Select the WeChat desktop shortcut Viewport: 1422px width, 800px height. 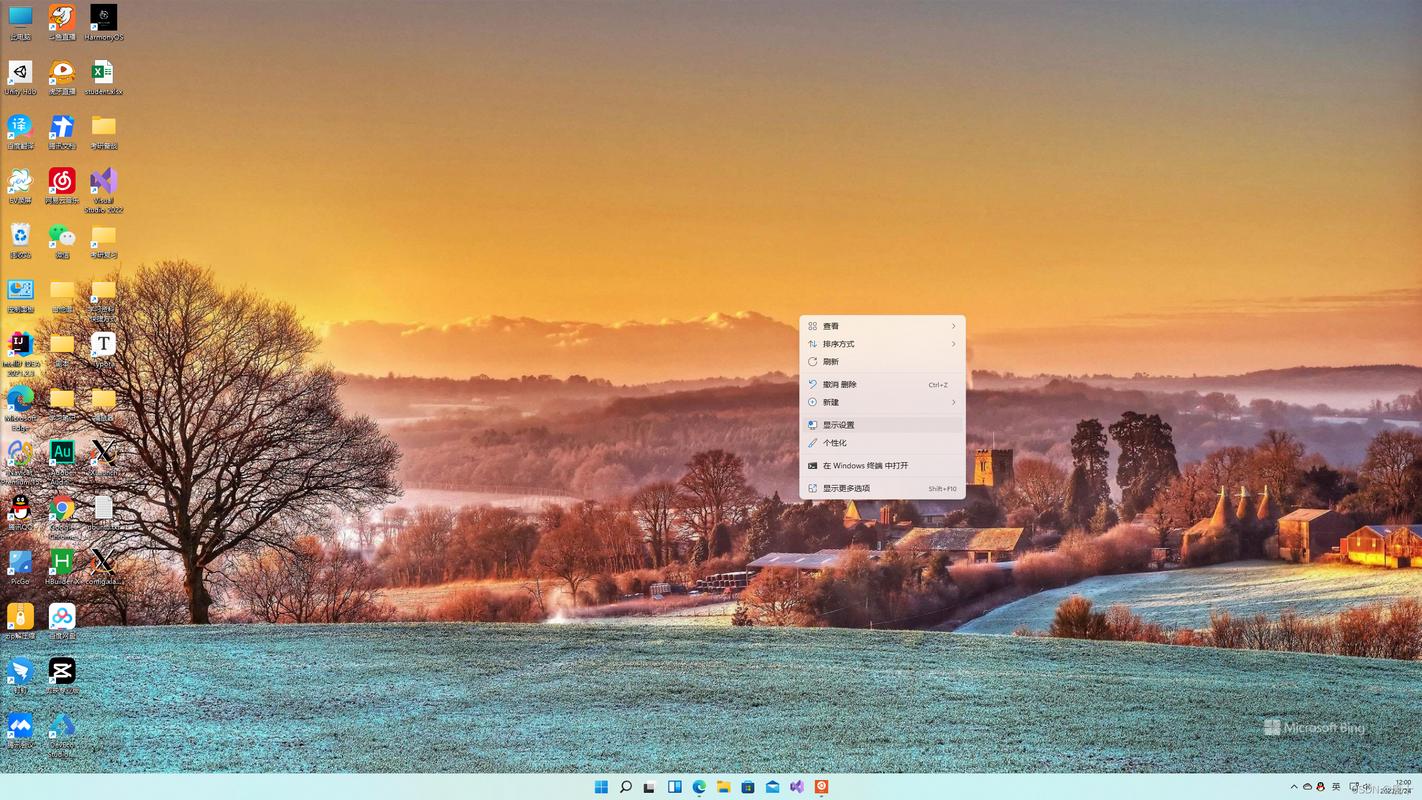(x=62, y=240)
